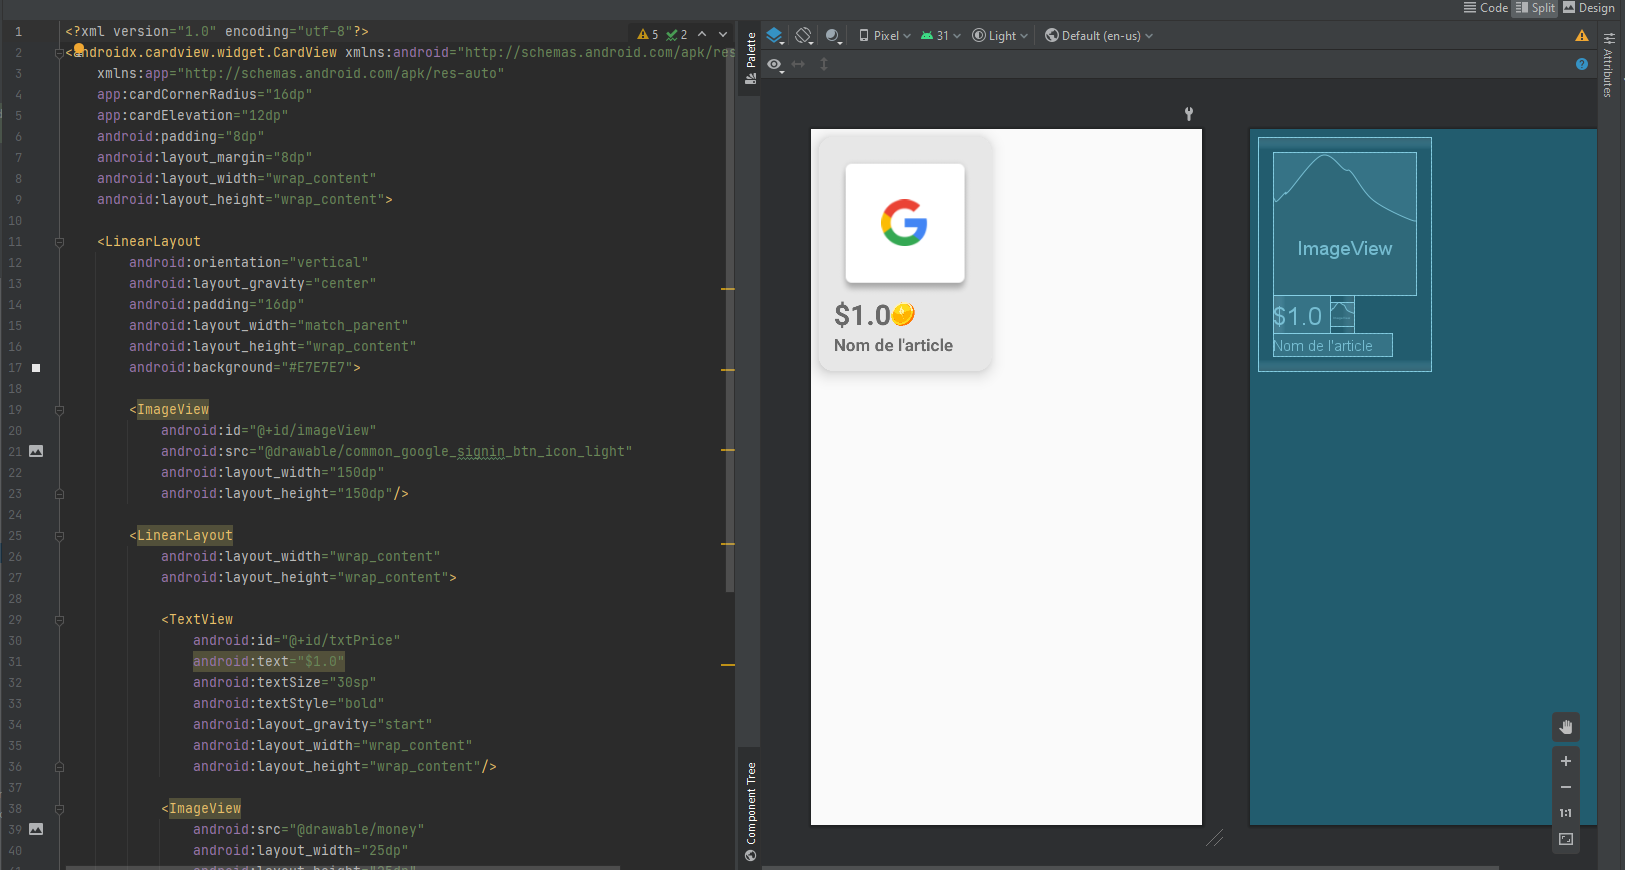Select the ImageView in blueprint view
This screenshot has height=870, width=1625.
click(x=1344, y=223)
